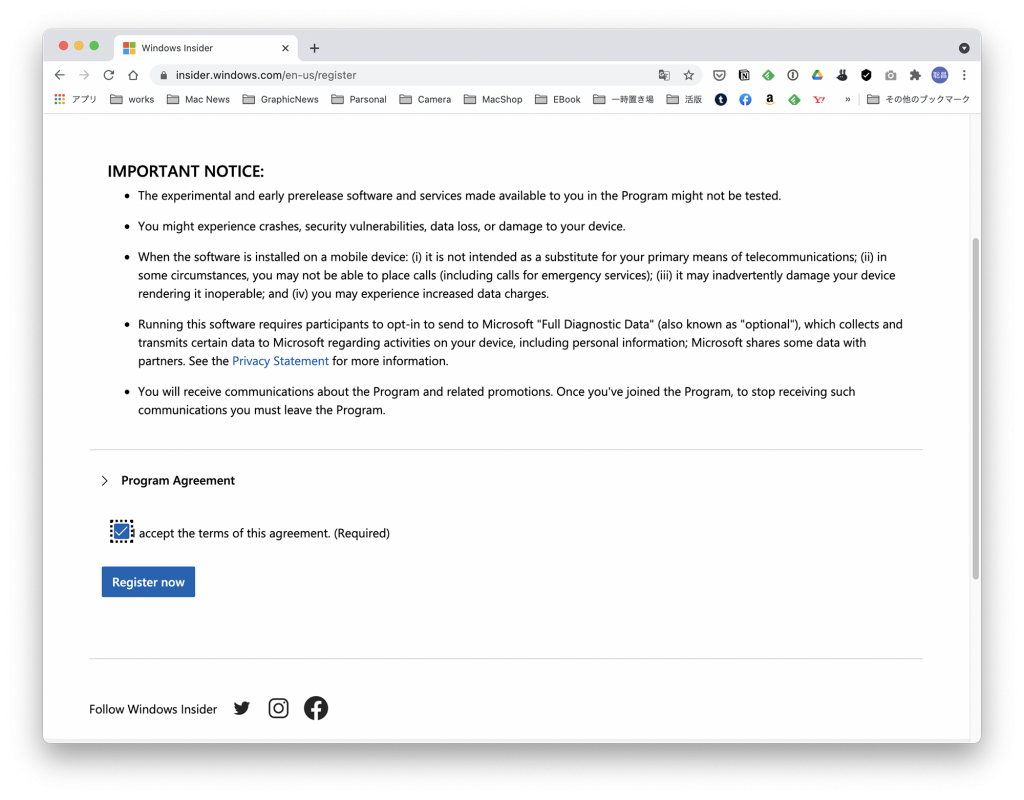Open the Pocket extension
Screen dimensions: 1024x800
[x=719, y=75]
